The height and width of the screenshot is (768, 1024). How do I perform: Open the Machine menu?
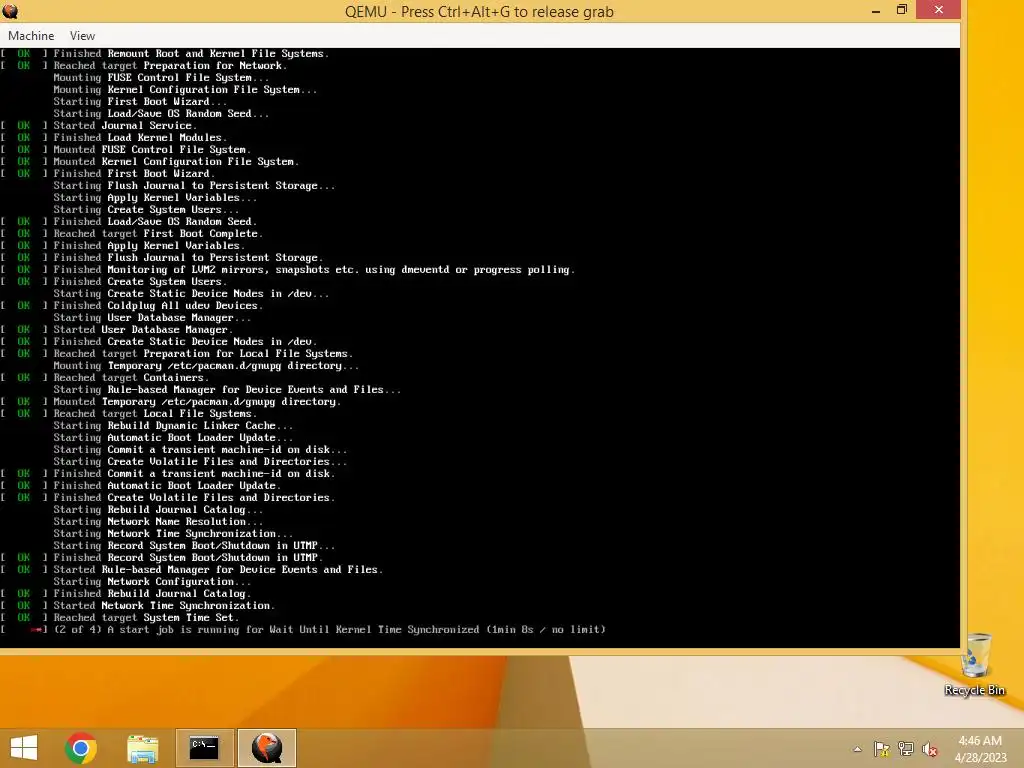tap(31, 36)
